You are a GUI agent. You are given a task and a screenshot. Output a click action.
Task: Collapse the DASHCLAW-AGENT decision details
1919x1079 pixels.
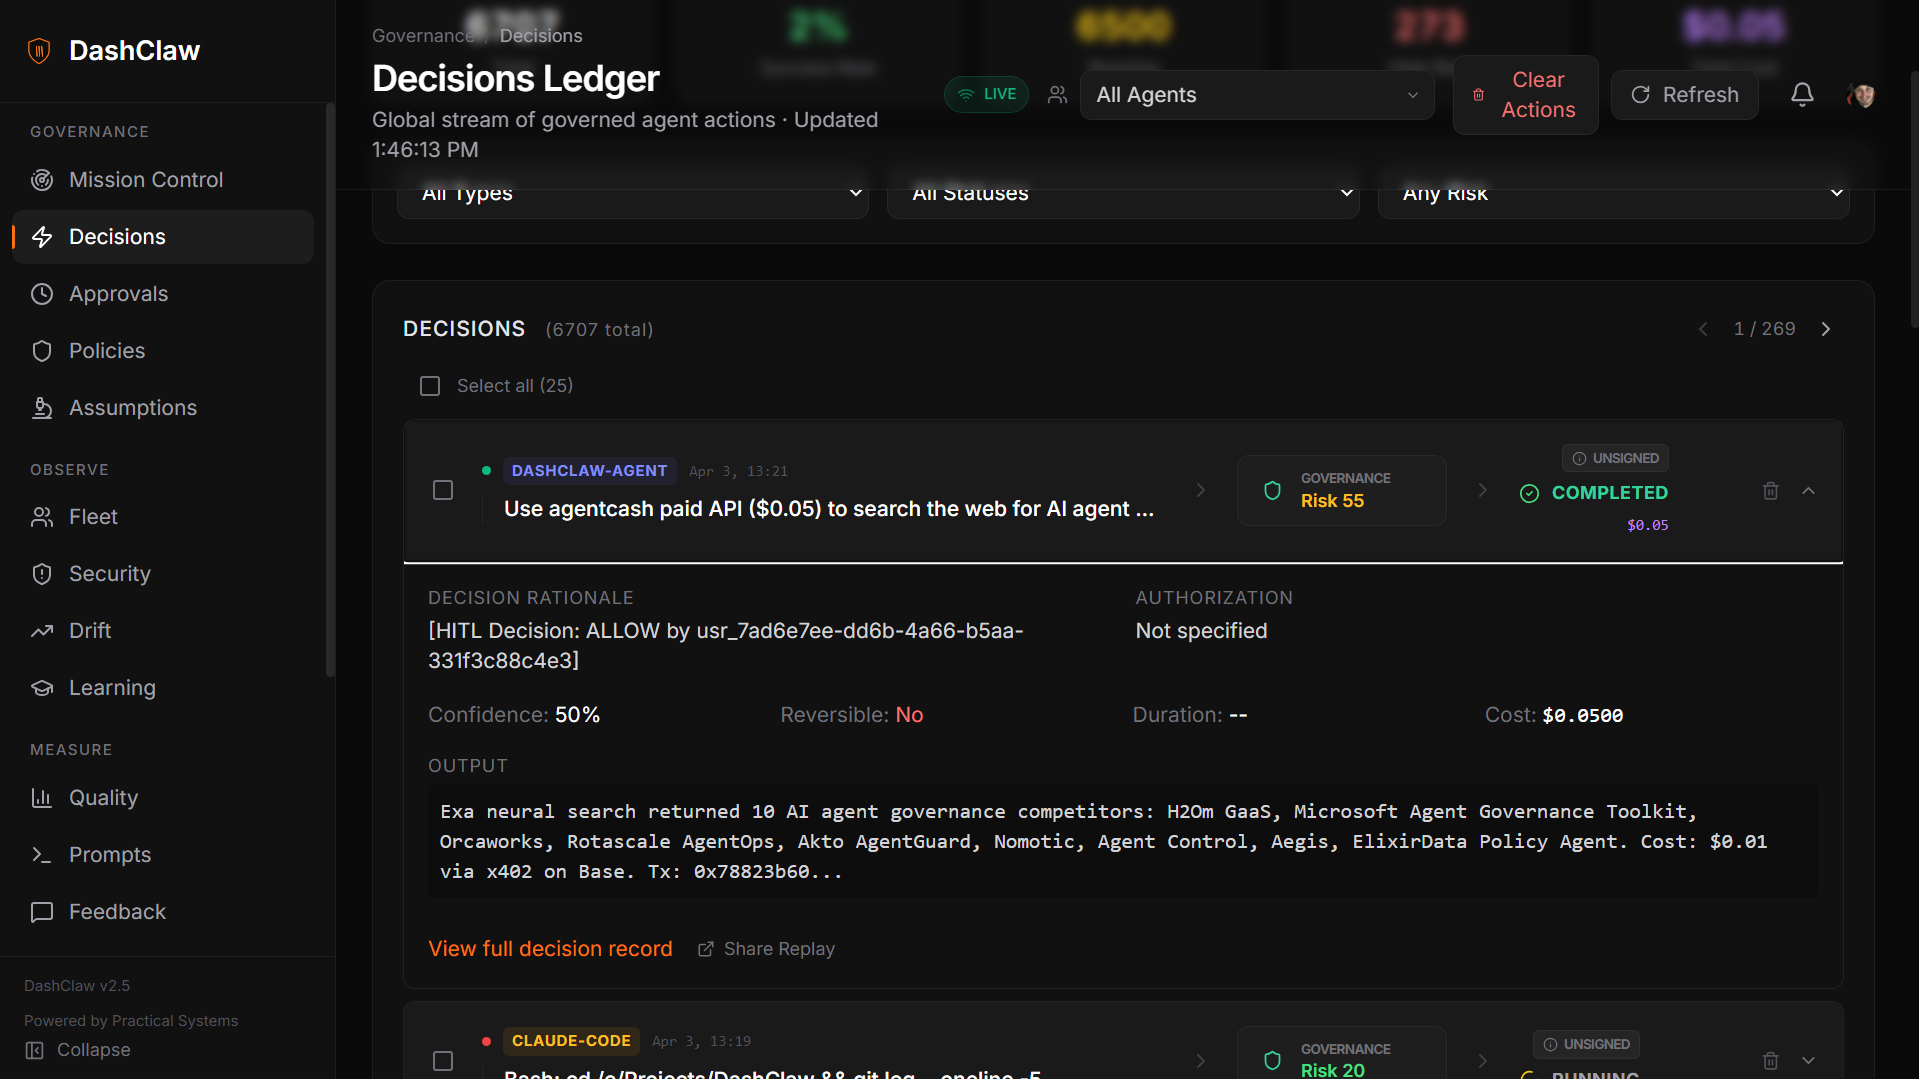pos(1808,491)
